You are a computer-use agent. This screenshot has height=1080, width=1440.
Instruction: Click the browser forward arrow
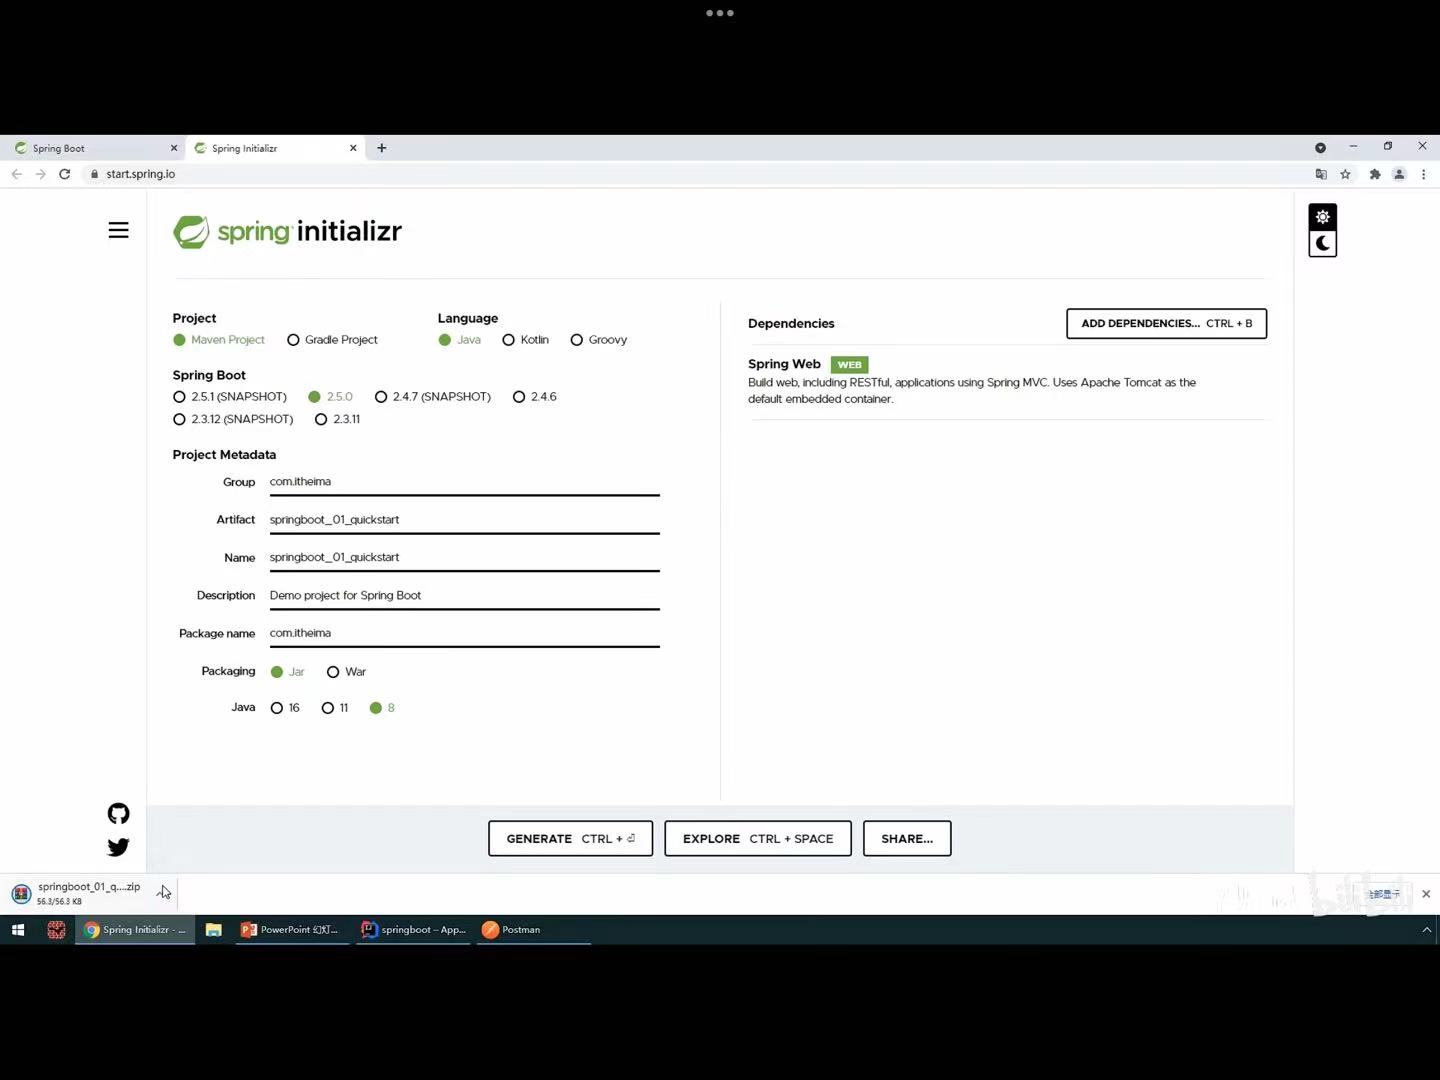(40, 174)
